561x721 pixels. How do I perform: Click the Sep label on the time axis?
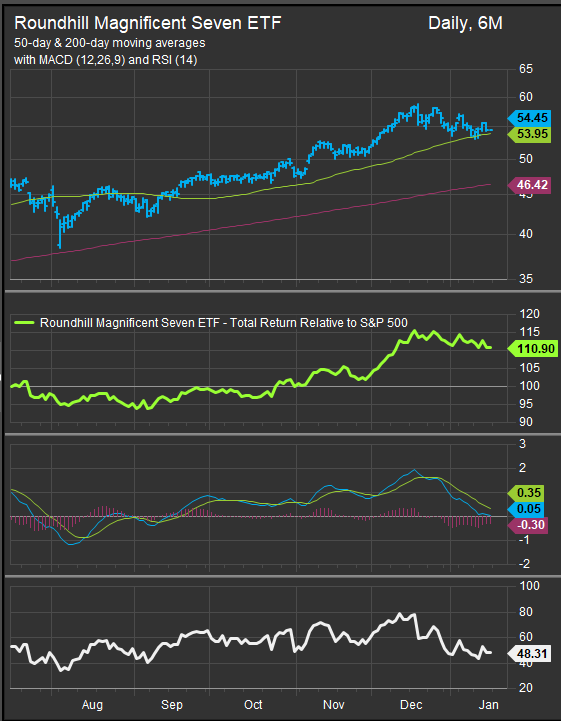click(x=172, y=704)
